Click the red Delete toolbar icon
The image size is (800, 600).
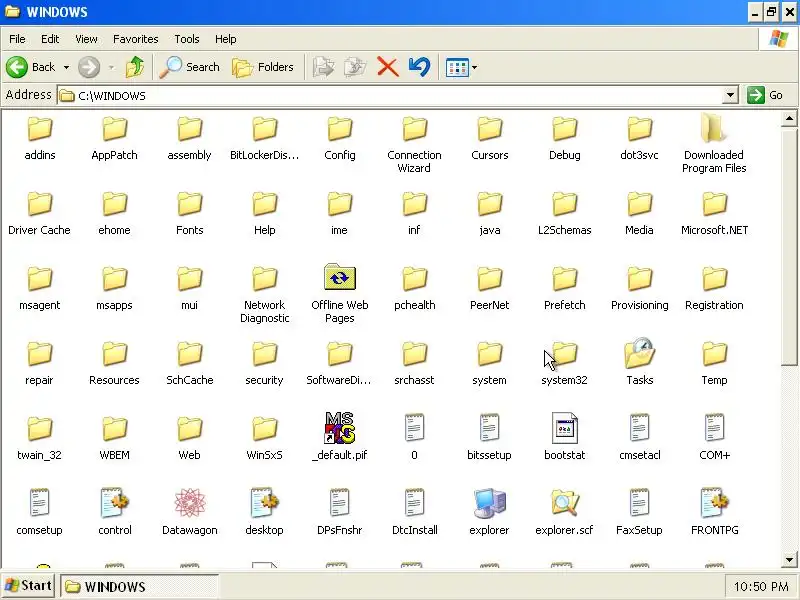point(388,67)
